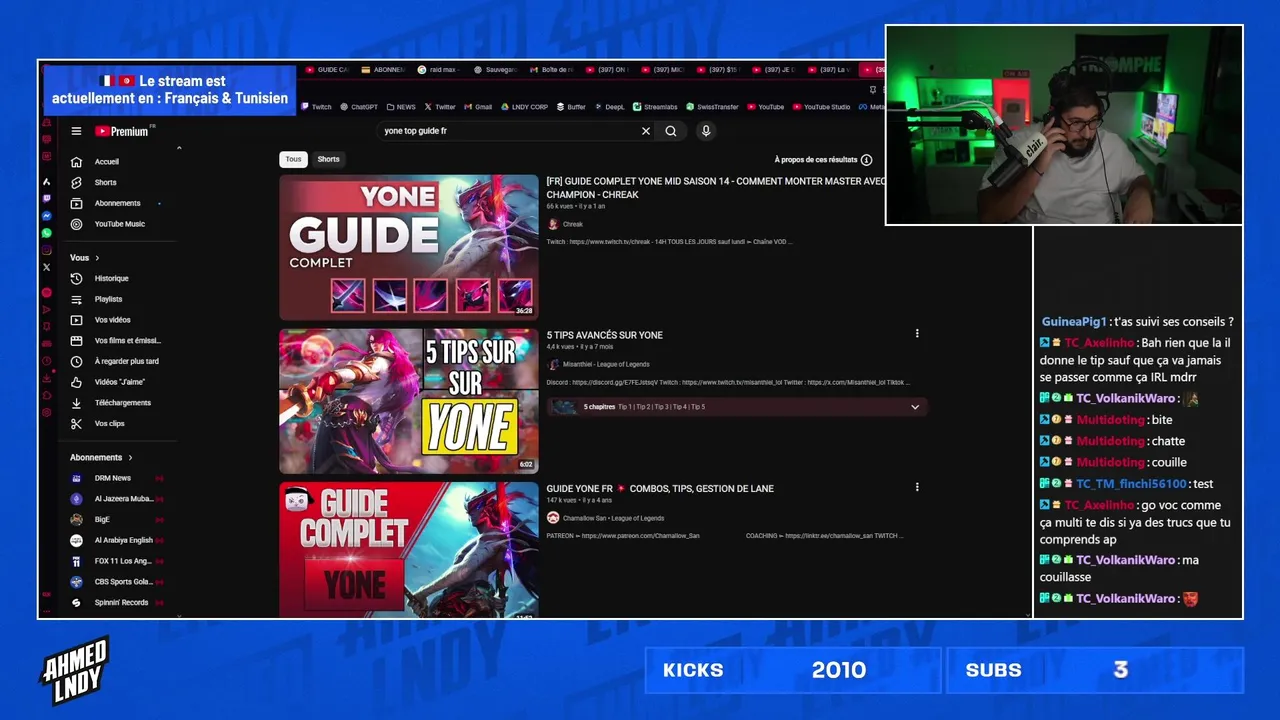Viewport: 1280px width, 720px height.
Task: Open the SwissTransfer bookmark
Action: pos(713,107)
